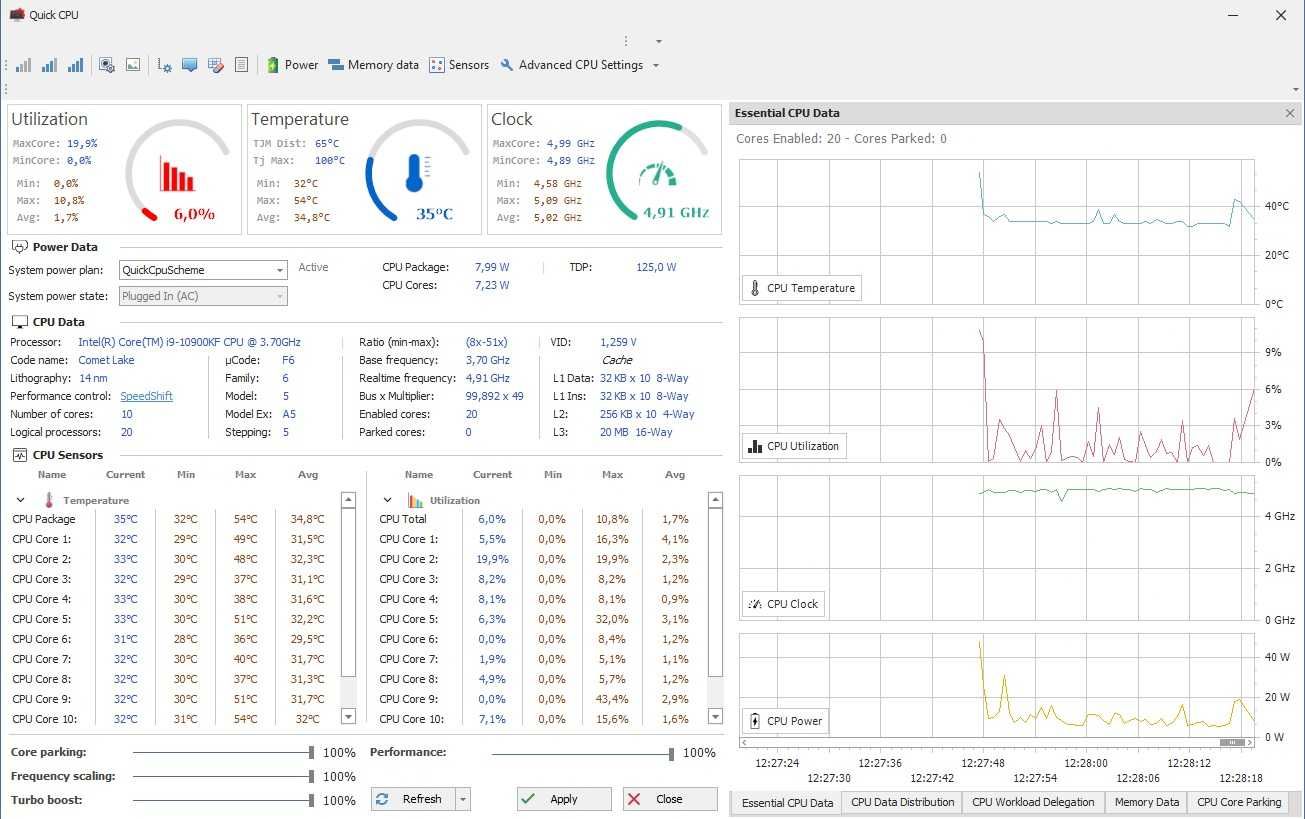Open the document page toolbar icon
Screen dimensions: 1305x819
coord(241,65)
